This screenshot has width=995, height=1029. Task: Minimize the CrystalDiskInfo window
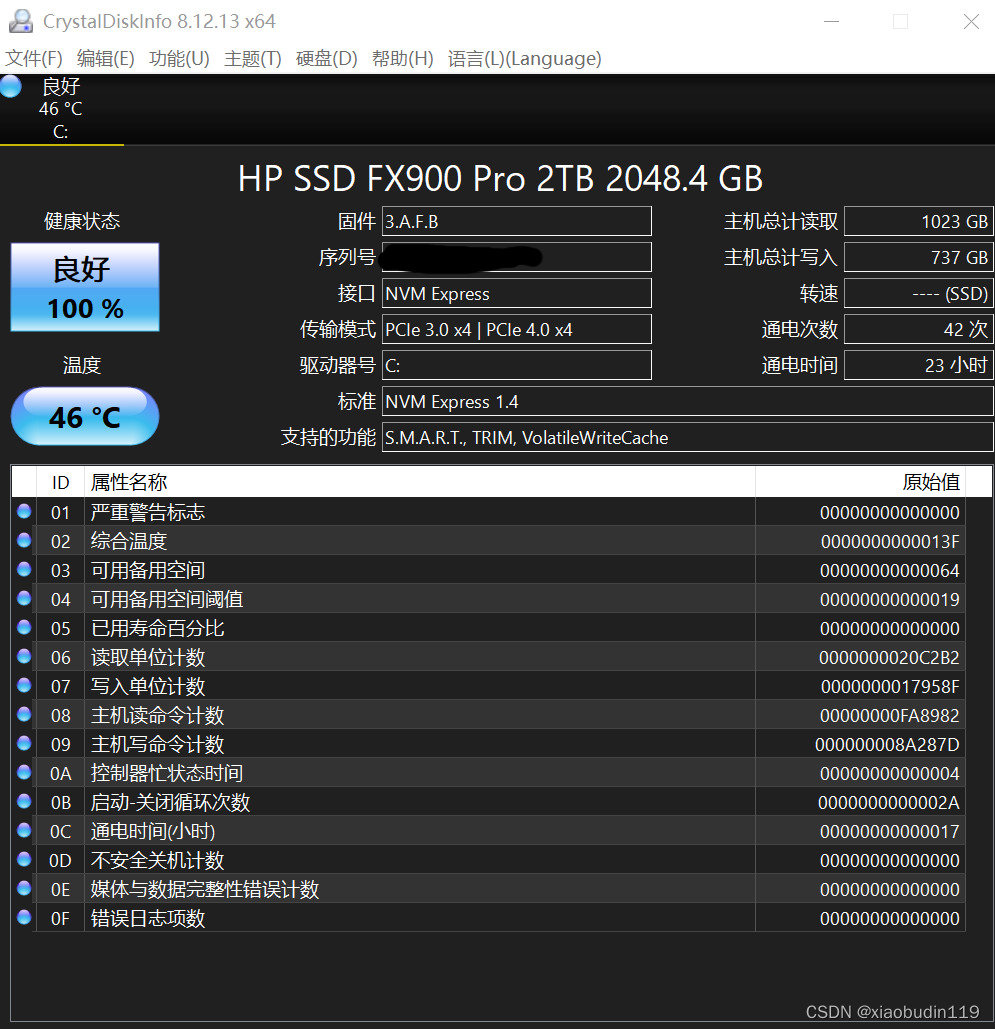(832, 22)
